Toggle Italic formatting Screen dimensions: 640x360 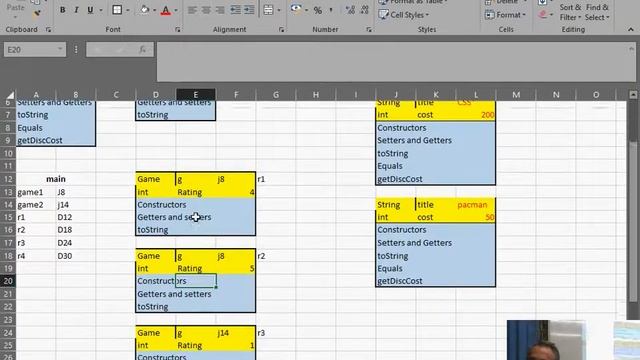pyautogui.click(x=76, y=10)
